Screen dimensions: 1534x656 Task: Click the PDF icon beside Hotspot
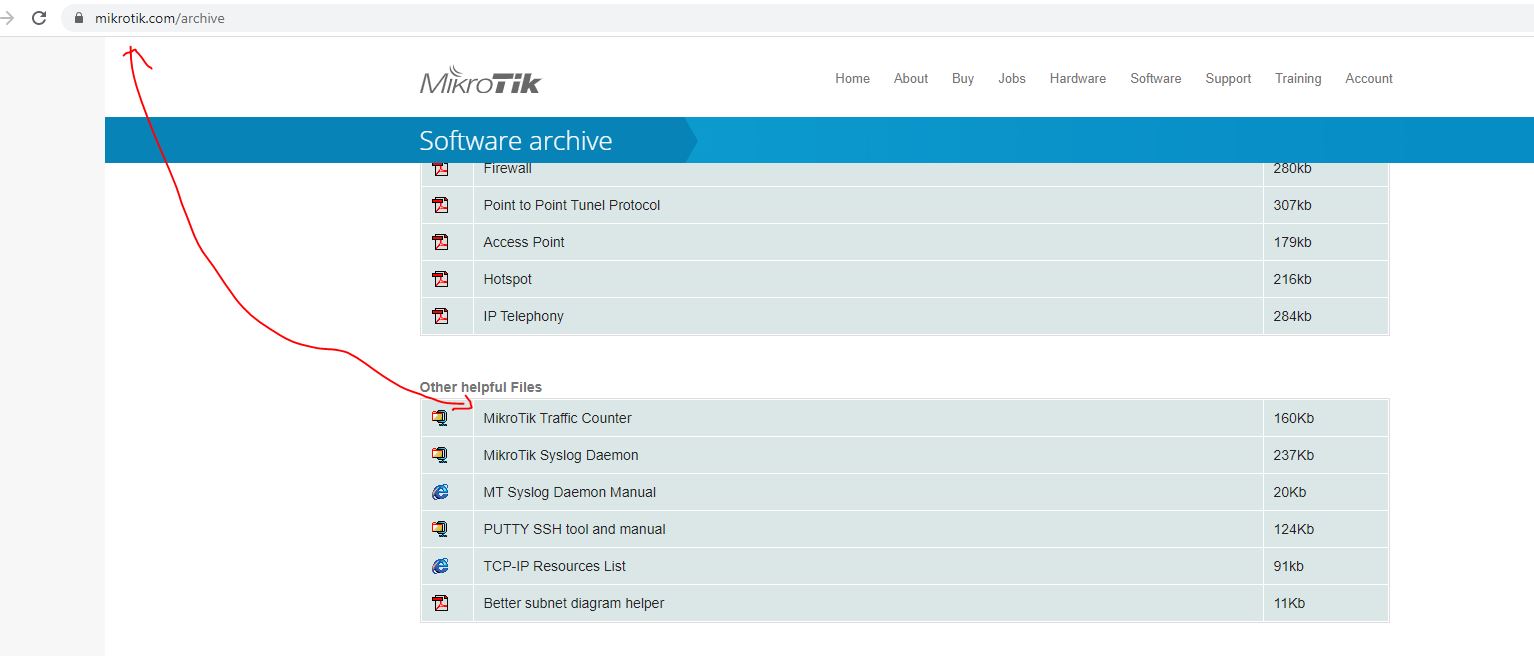(x=440, y=279)
